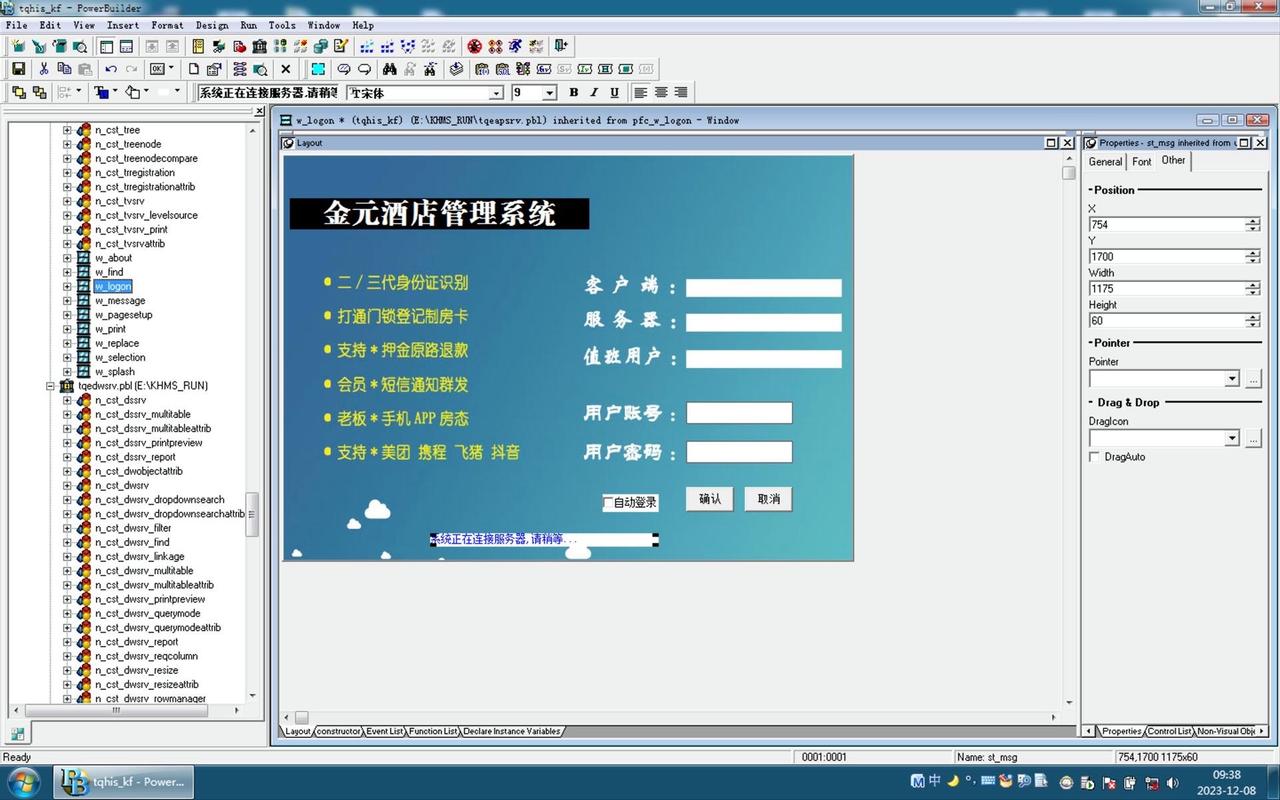Enable the DragAuto checkbox

(1095, 457)
